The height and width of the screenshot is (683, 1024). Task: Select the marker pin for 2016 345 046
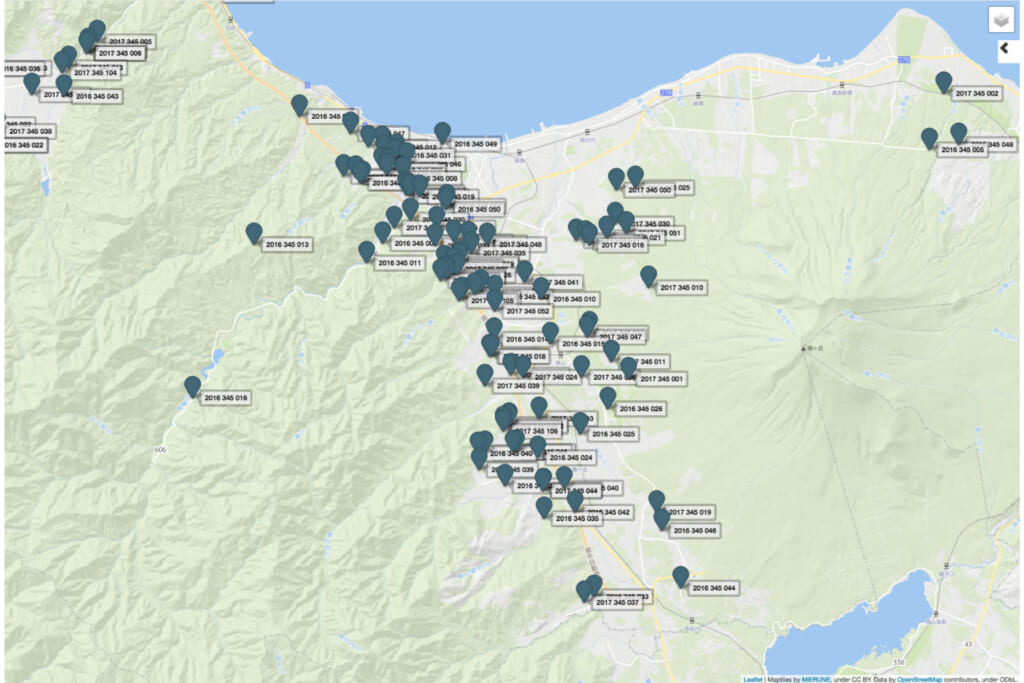coord(662,519)
